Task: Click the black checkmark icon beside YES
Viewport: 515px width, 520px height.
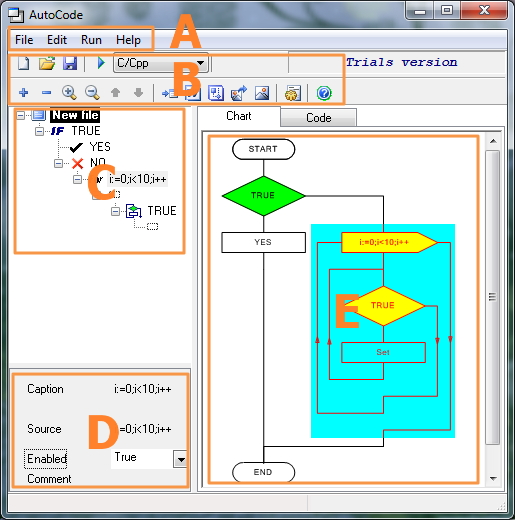Action: [76, 147]
